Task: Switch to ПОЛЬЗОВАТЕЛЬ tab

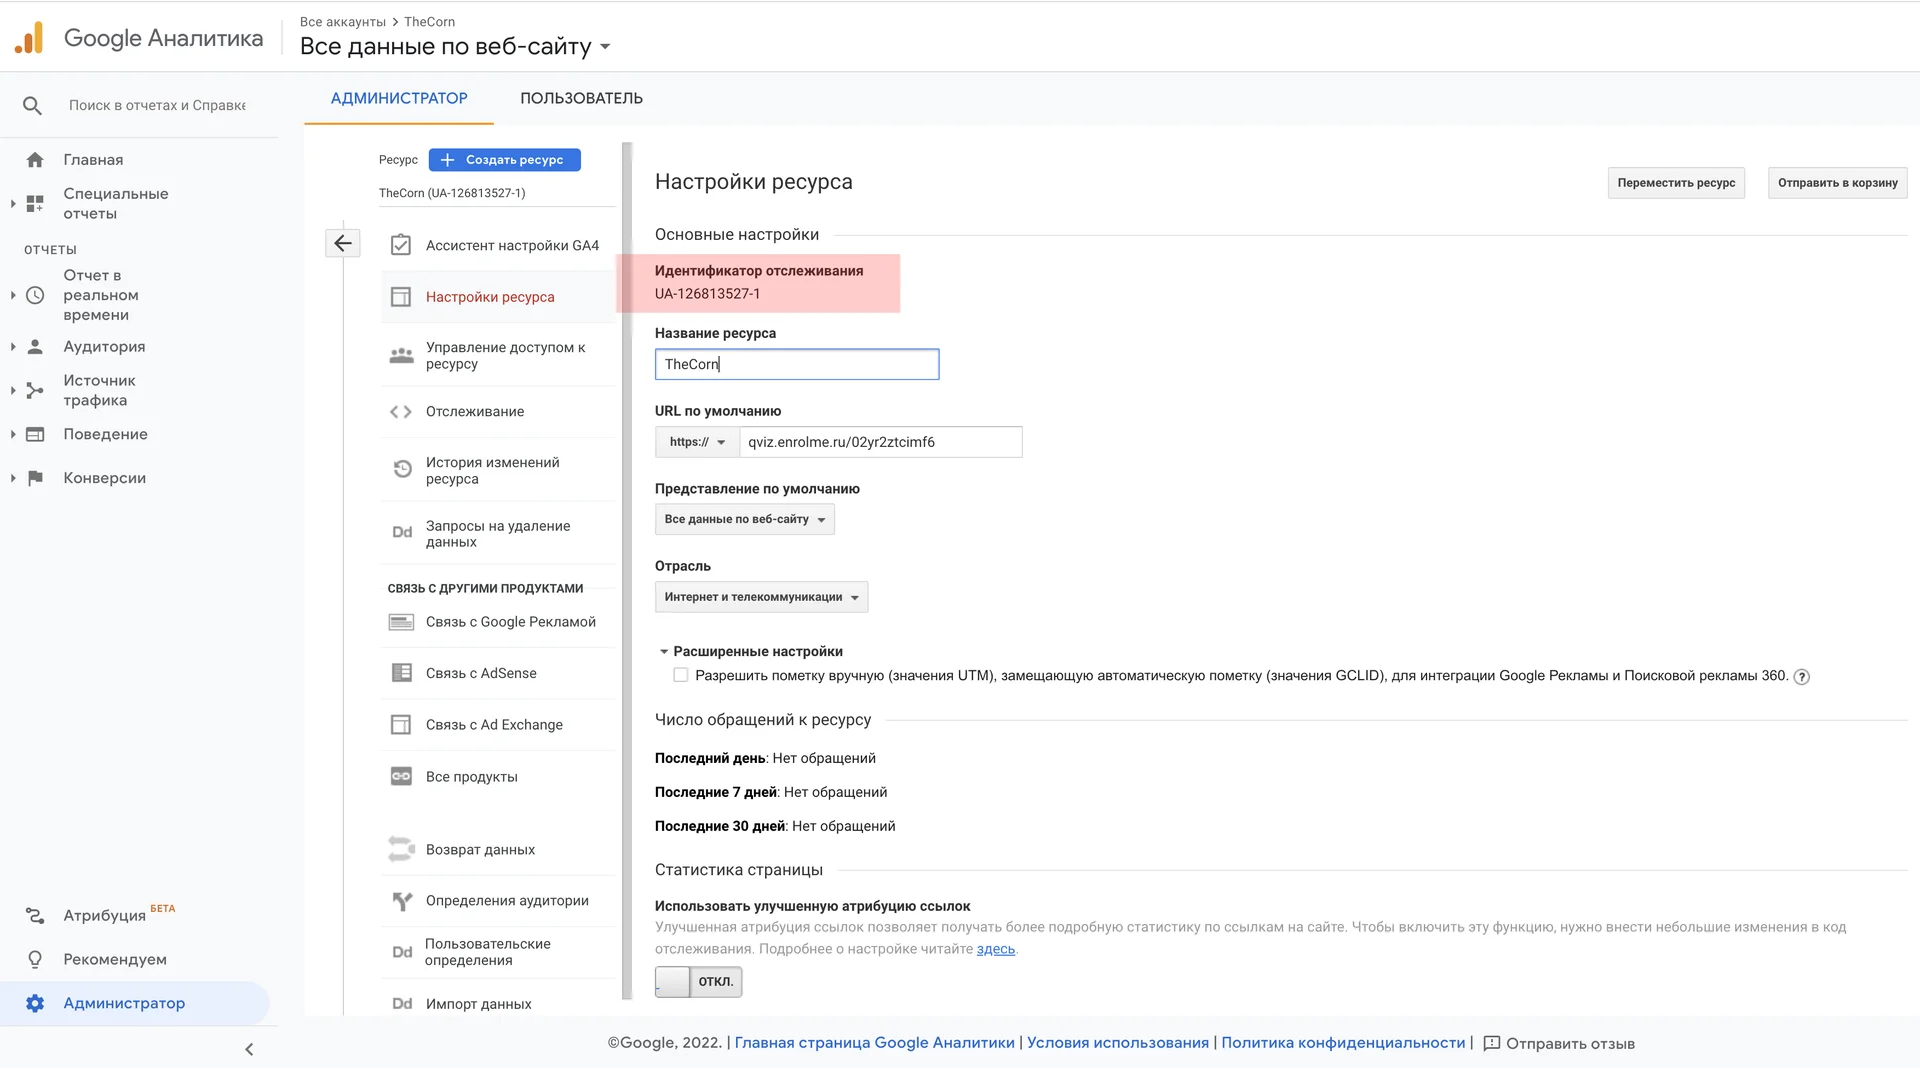Action: coord(581,98)
